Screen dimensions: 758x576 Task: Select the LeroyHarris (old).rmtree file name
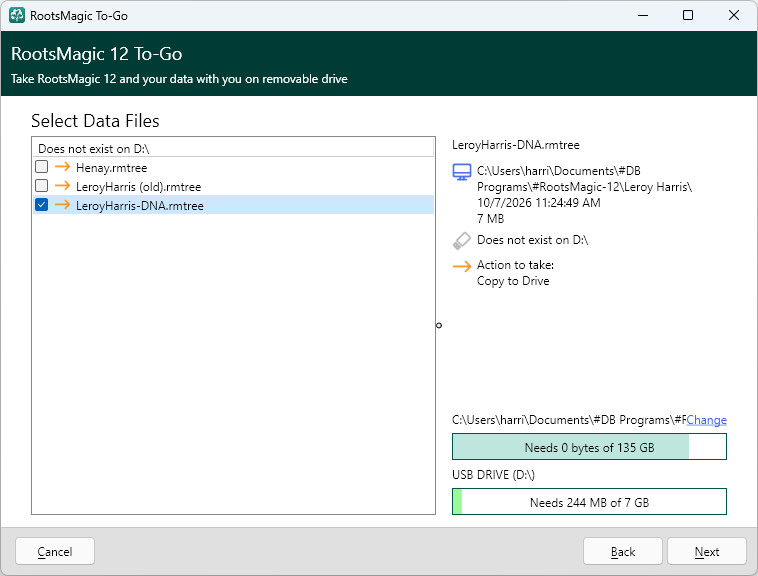(x=138, y=187)
